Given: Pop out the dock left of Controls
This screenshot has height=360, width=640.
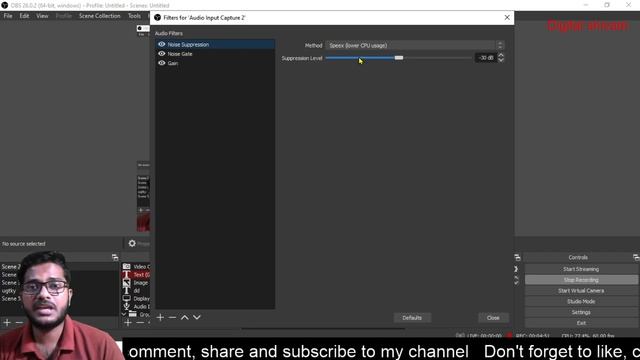Looking at the screenshot, I should [517, 257].
